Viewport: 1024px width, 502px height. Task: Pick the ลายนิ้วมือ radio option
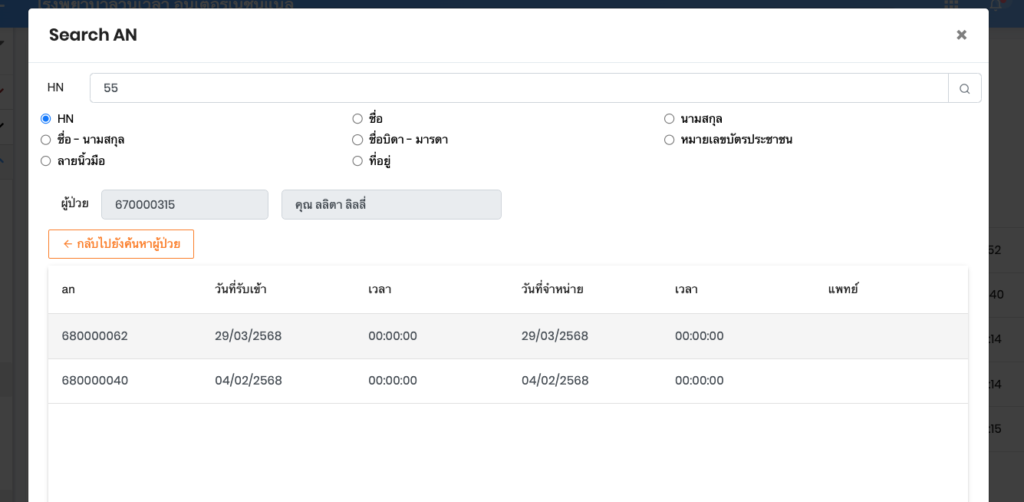[46, 161]
